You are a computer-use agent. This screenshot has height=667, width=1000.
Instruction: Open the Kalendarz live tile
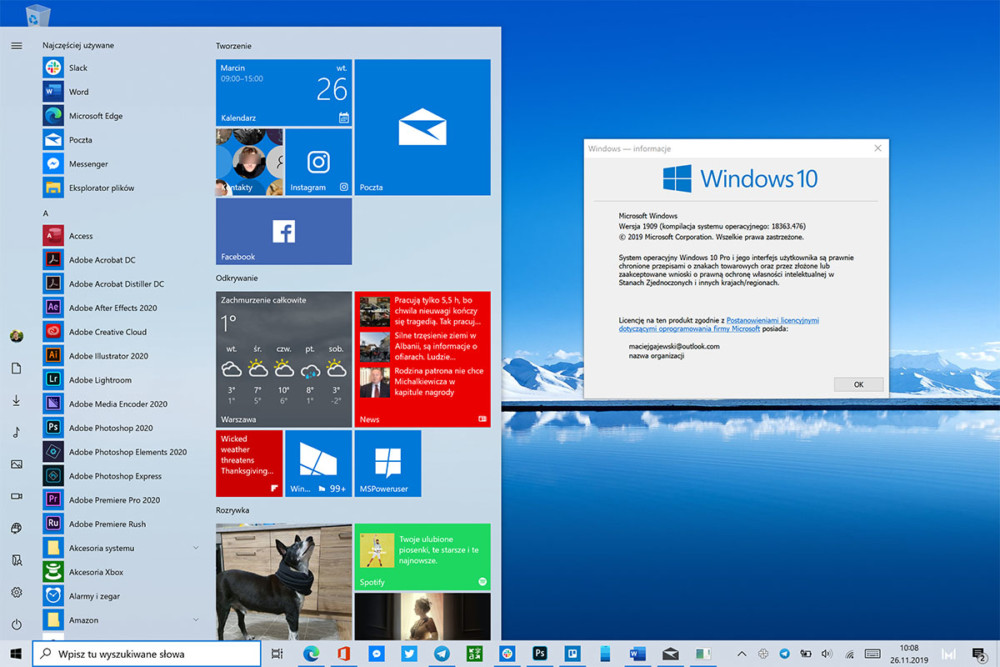tap(284, 92)
